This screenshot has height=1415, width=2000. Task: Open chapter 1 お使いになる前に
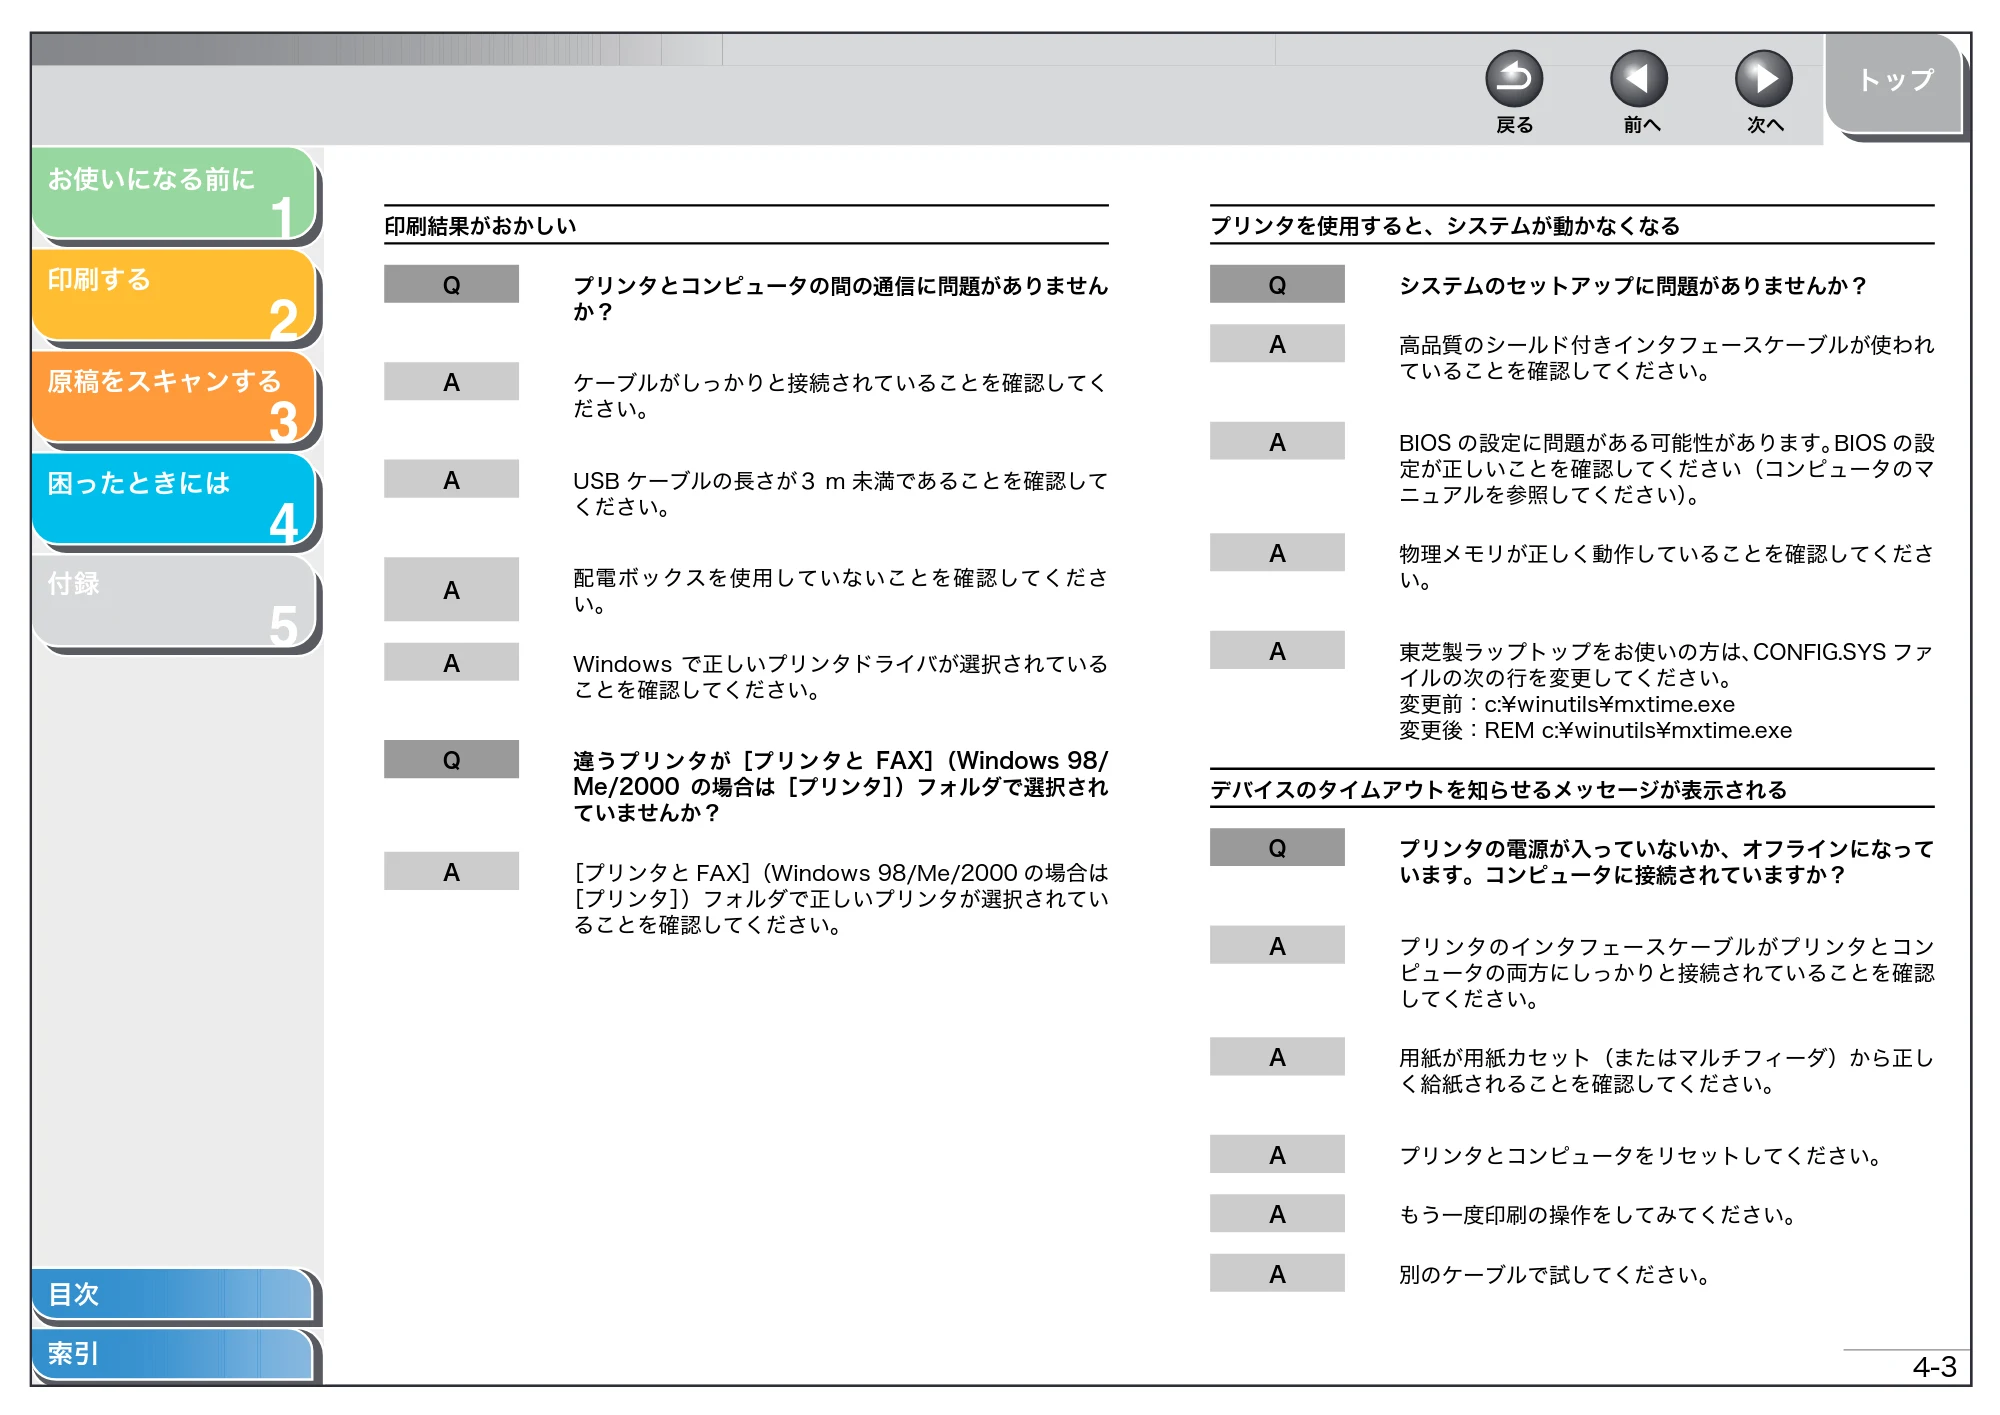(174, 193)
